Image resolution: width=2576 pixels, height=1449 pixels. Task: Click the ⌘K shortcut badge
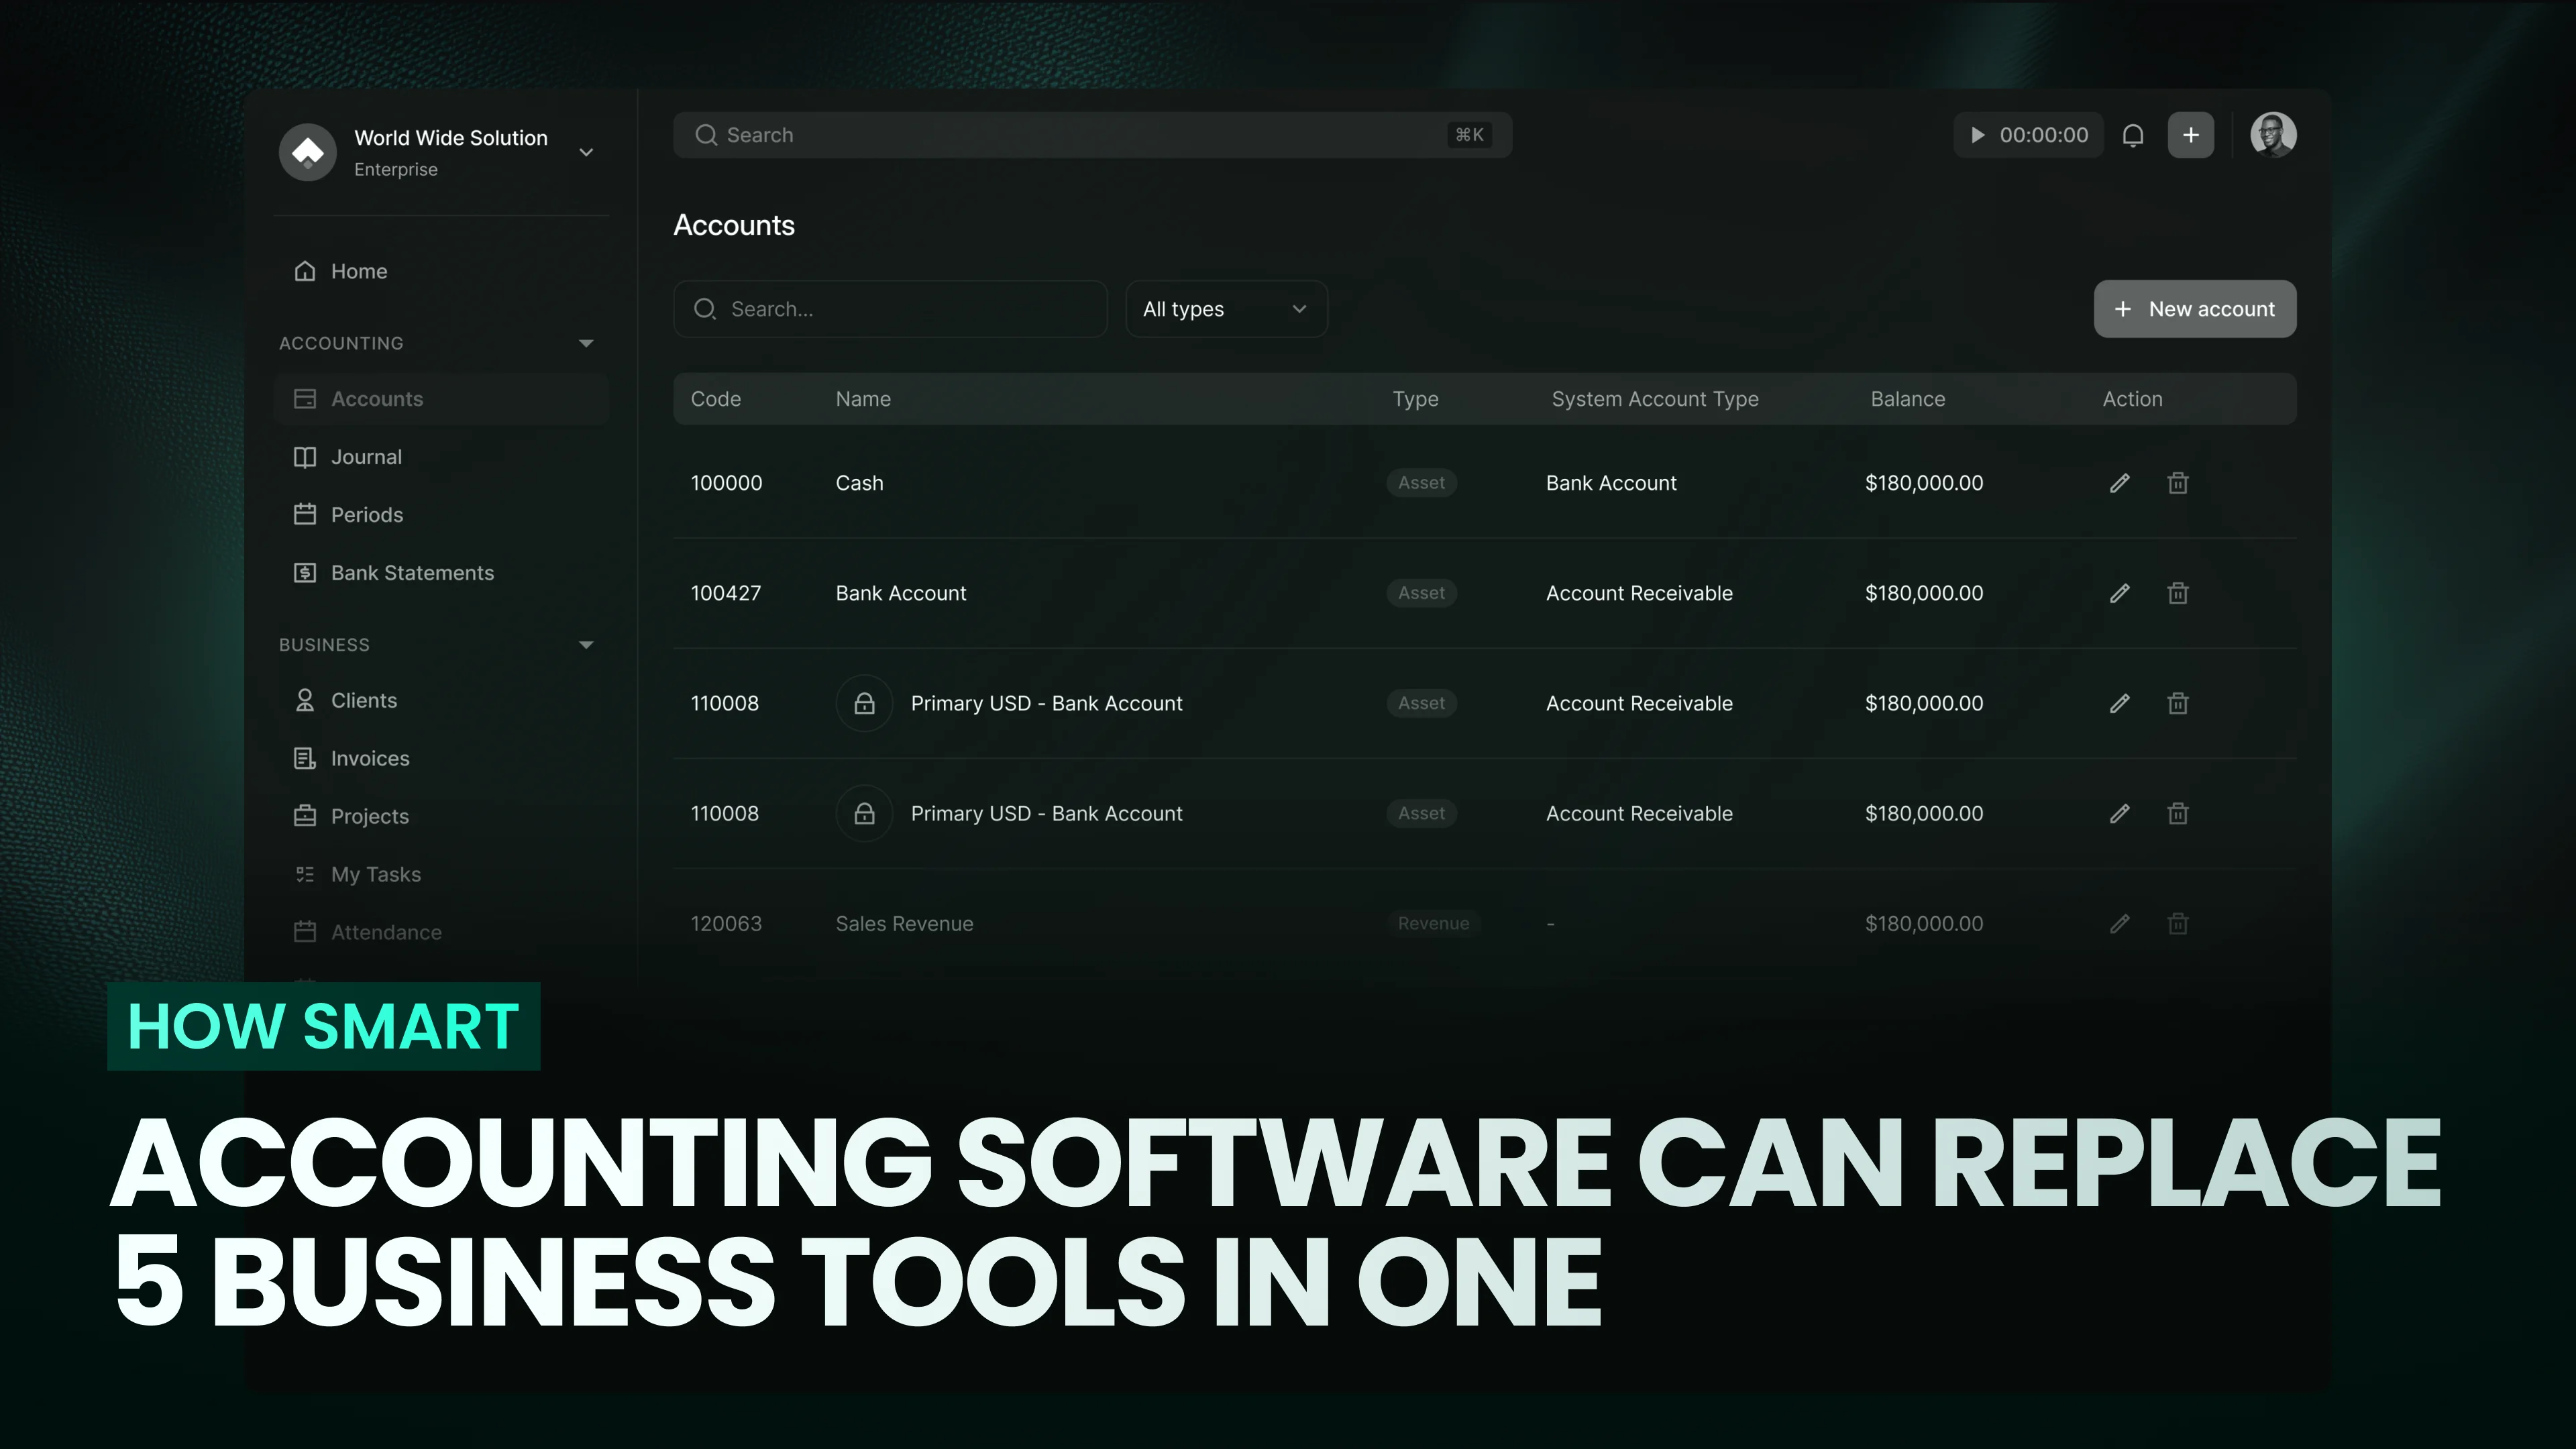(1469, 135)
